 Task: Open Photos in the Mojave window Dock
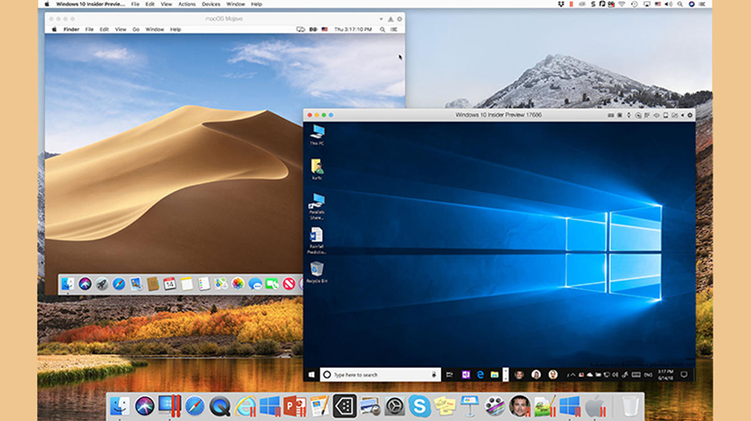click(x=238, y=284)
